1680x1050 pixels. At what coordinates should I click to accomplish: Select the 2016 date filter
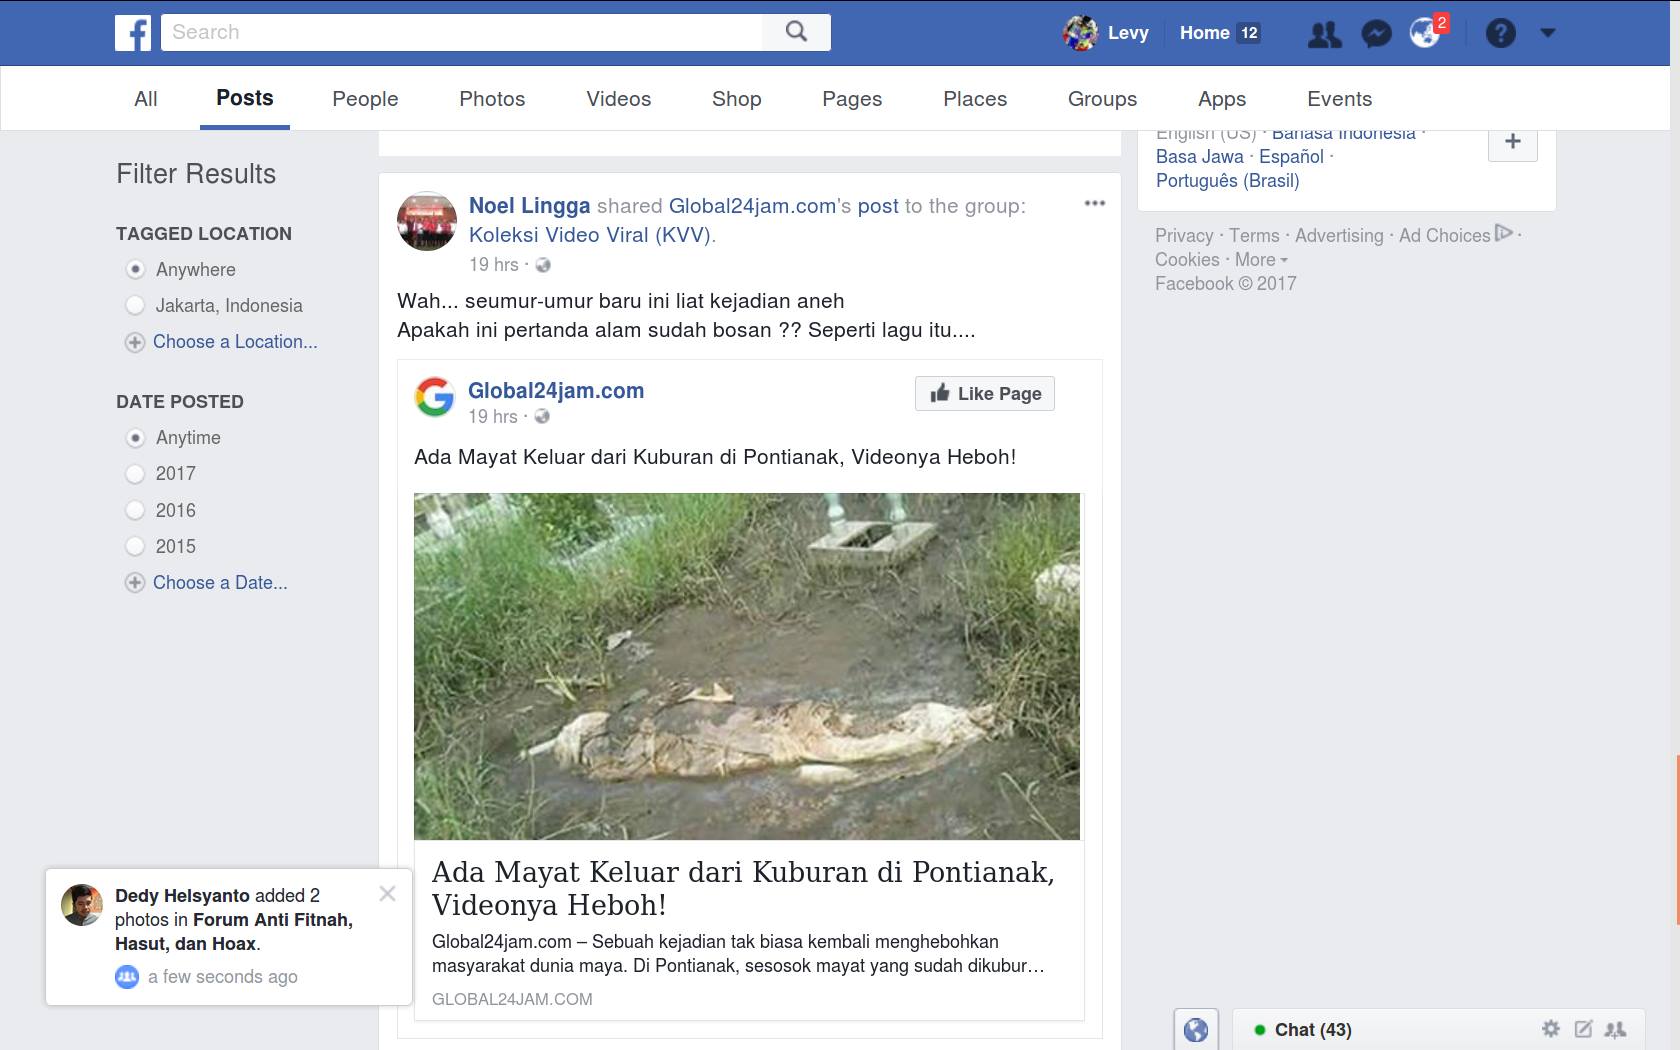[135, 511]
